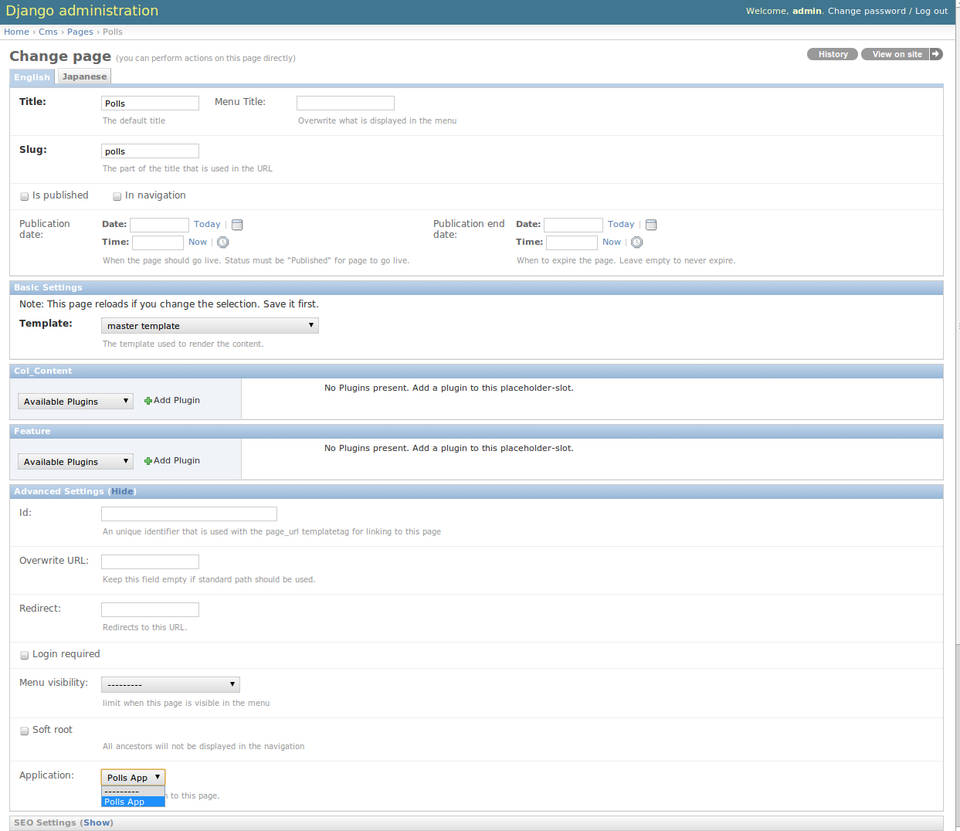Open the publication end time clock icon
960x831 pixels.
tap(637, 242)
